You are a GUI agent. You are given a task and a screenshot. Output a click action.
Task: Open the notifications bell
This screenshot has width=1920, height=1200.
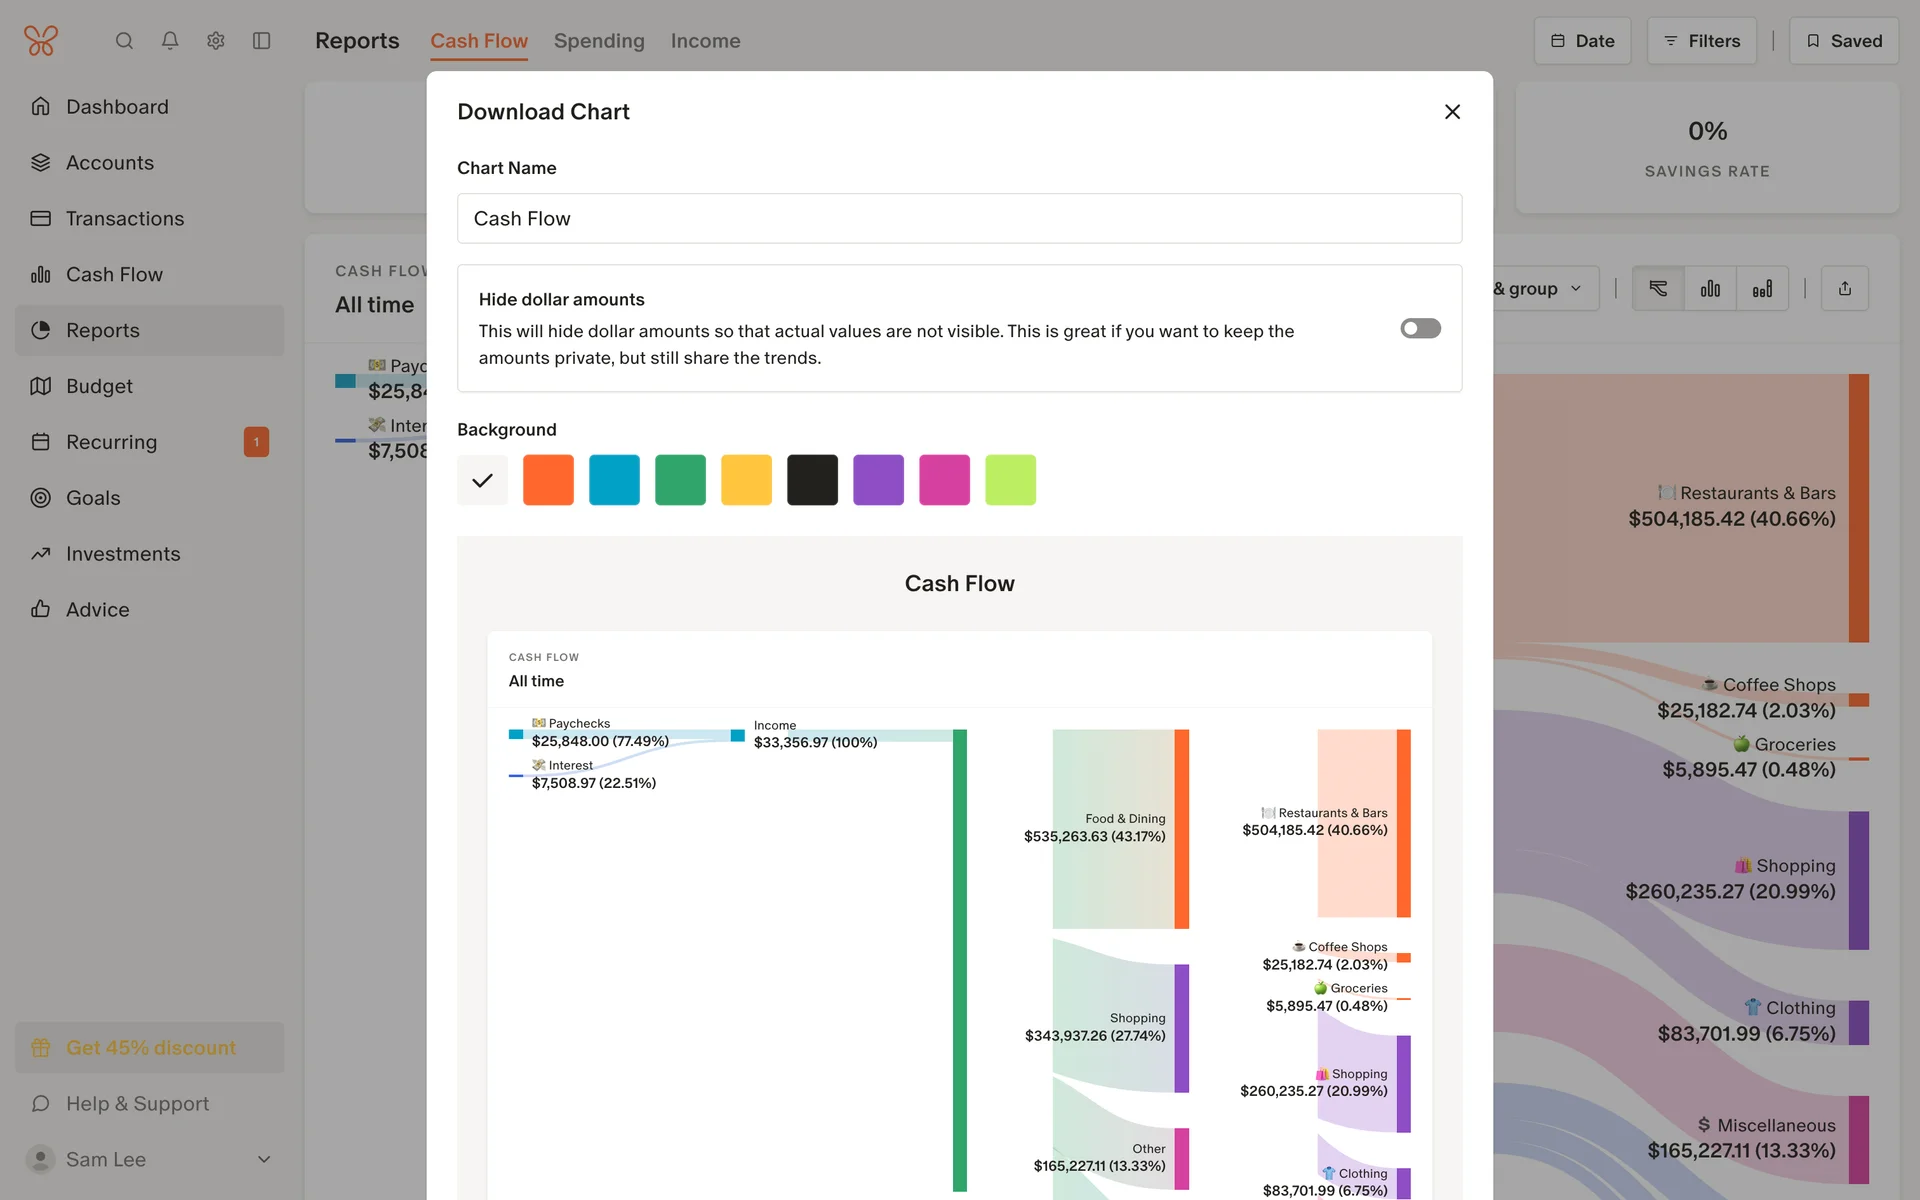click(x=170, y=41)
